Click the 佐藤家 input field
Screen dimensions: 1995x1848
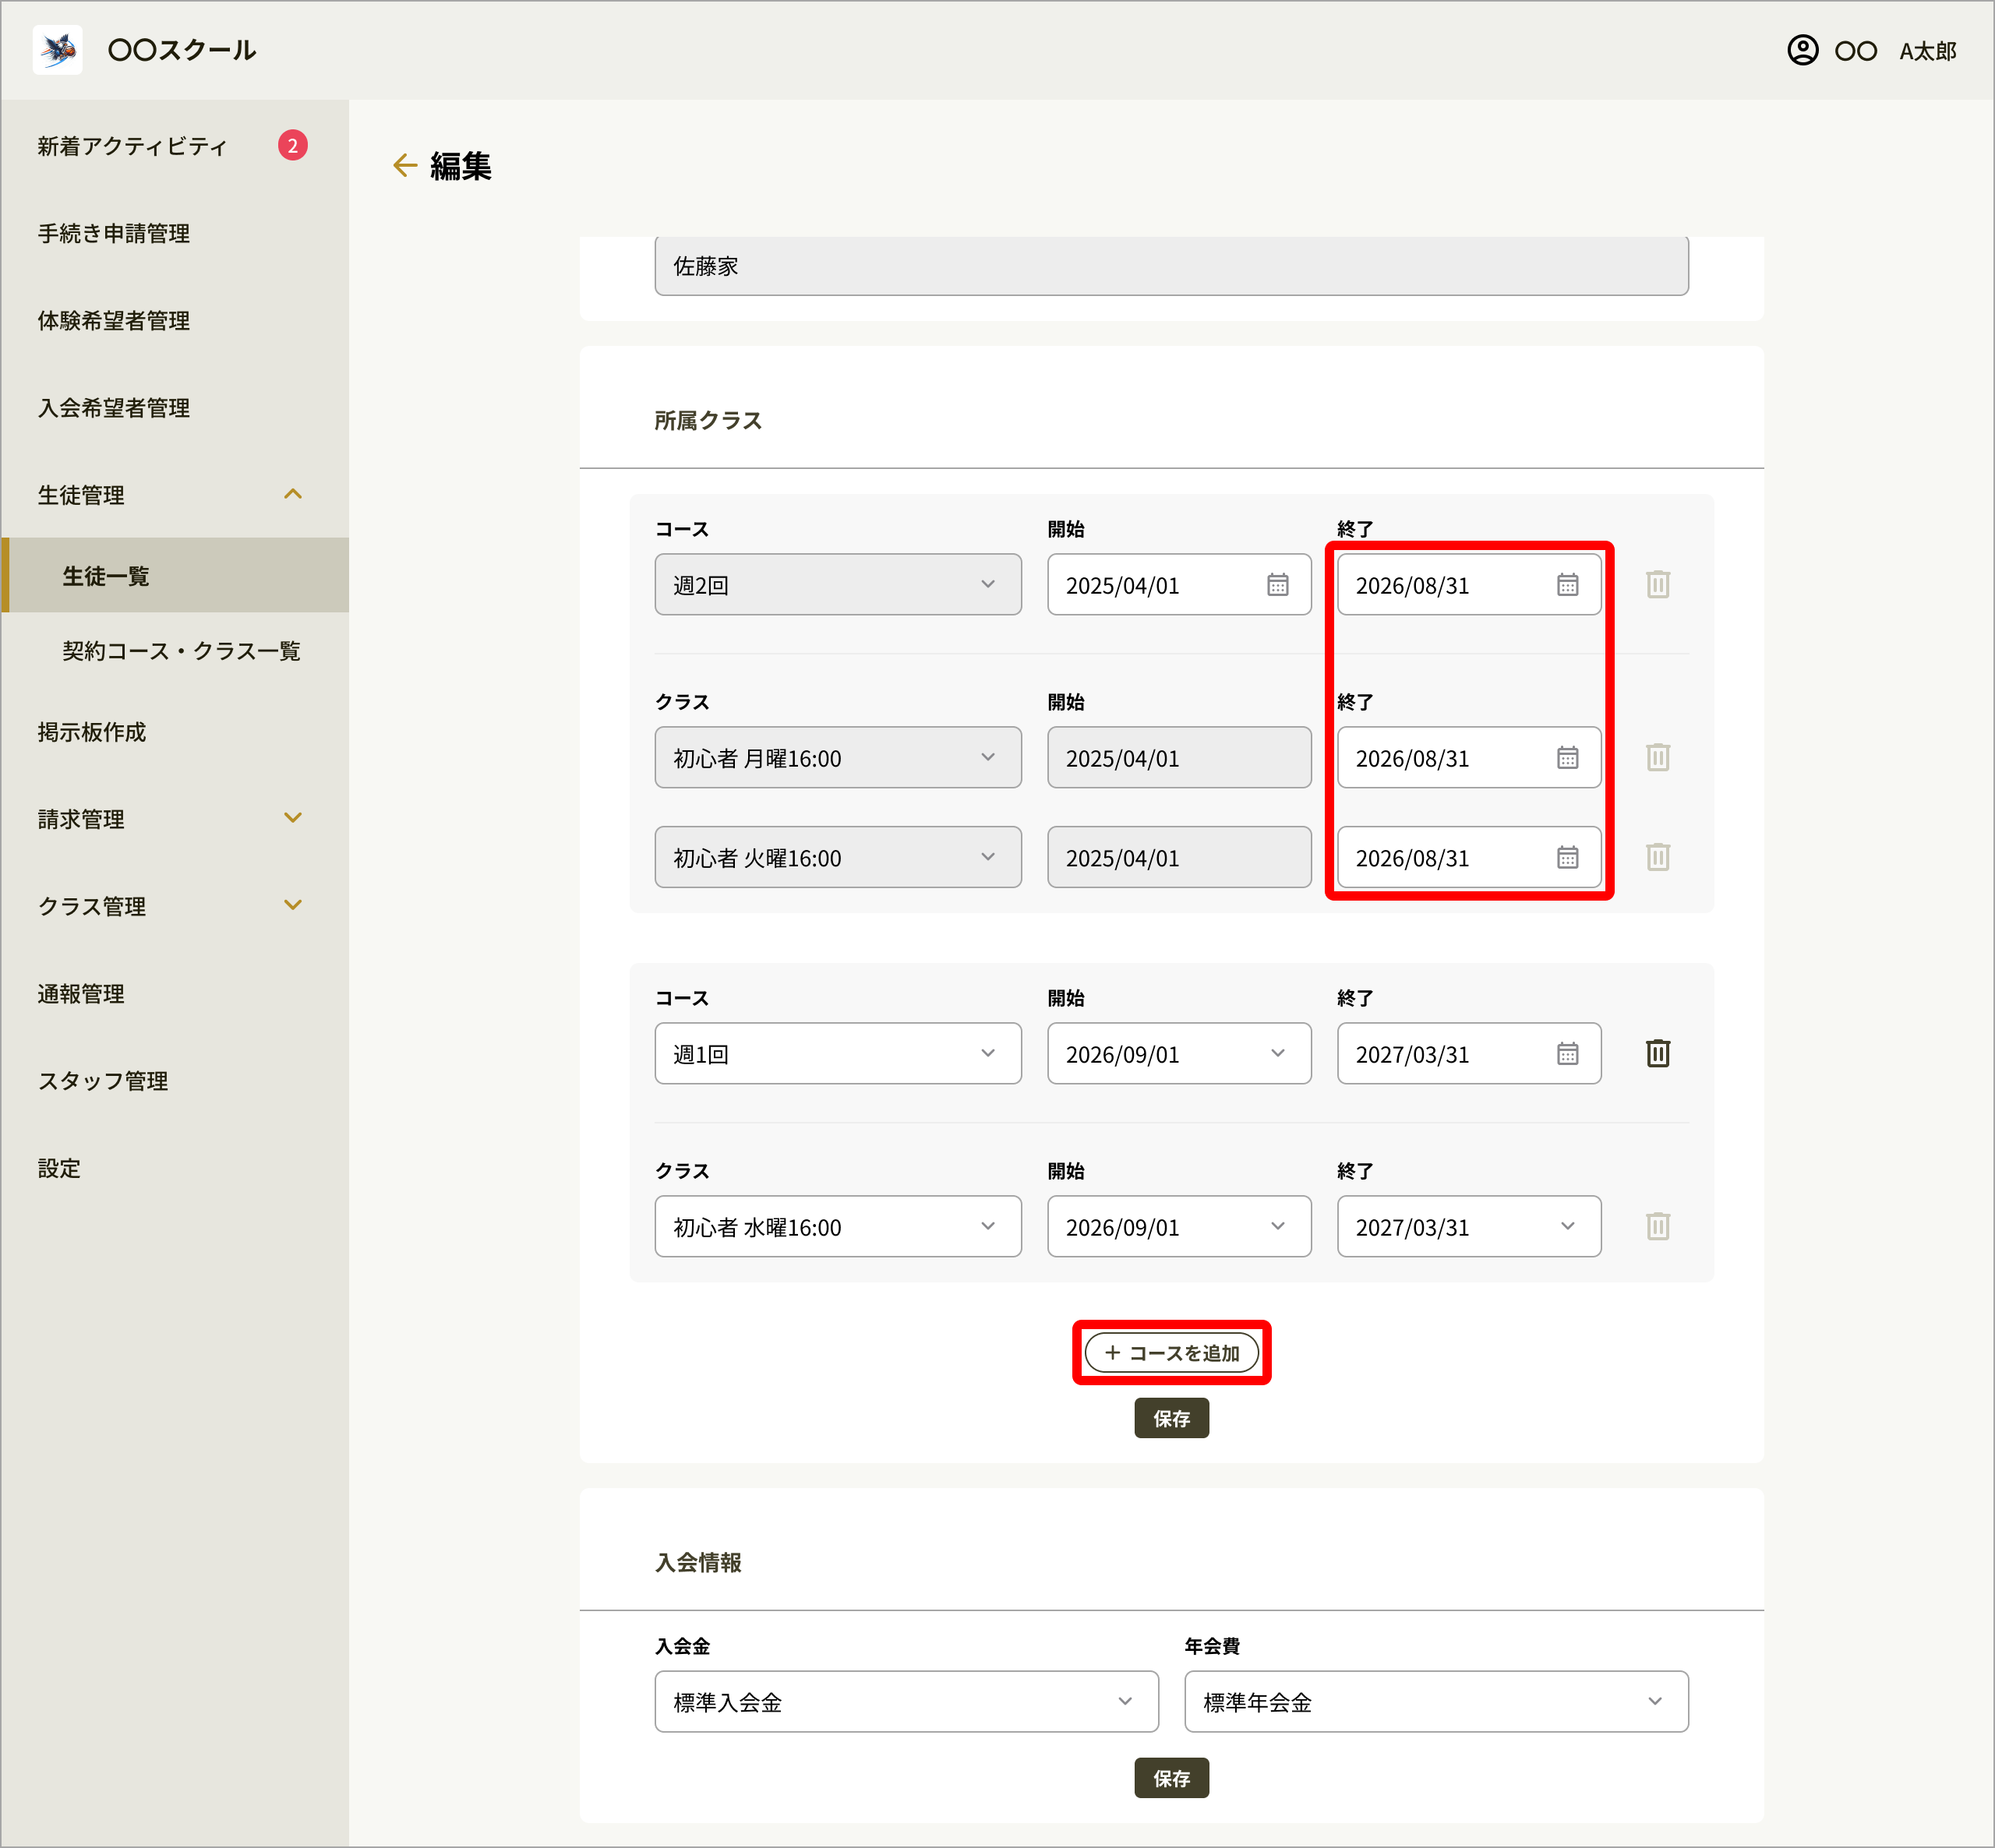pyautogui.click(x=1171, y=266)
